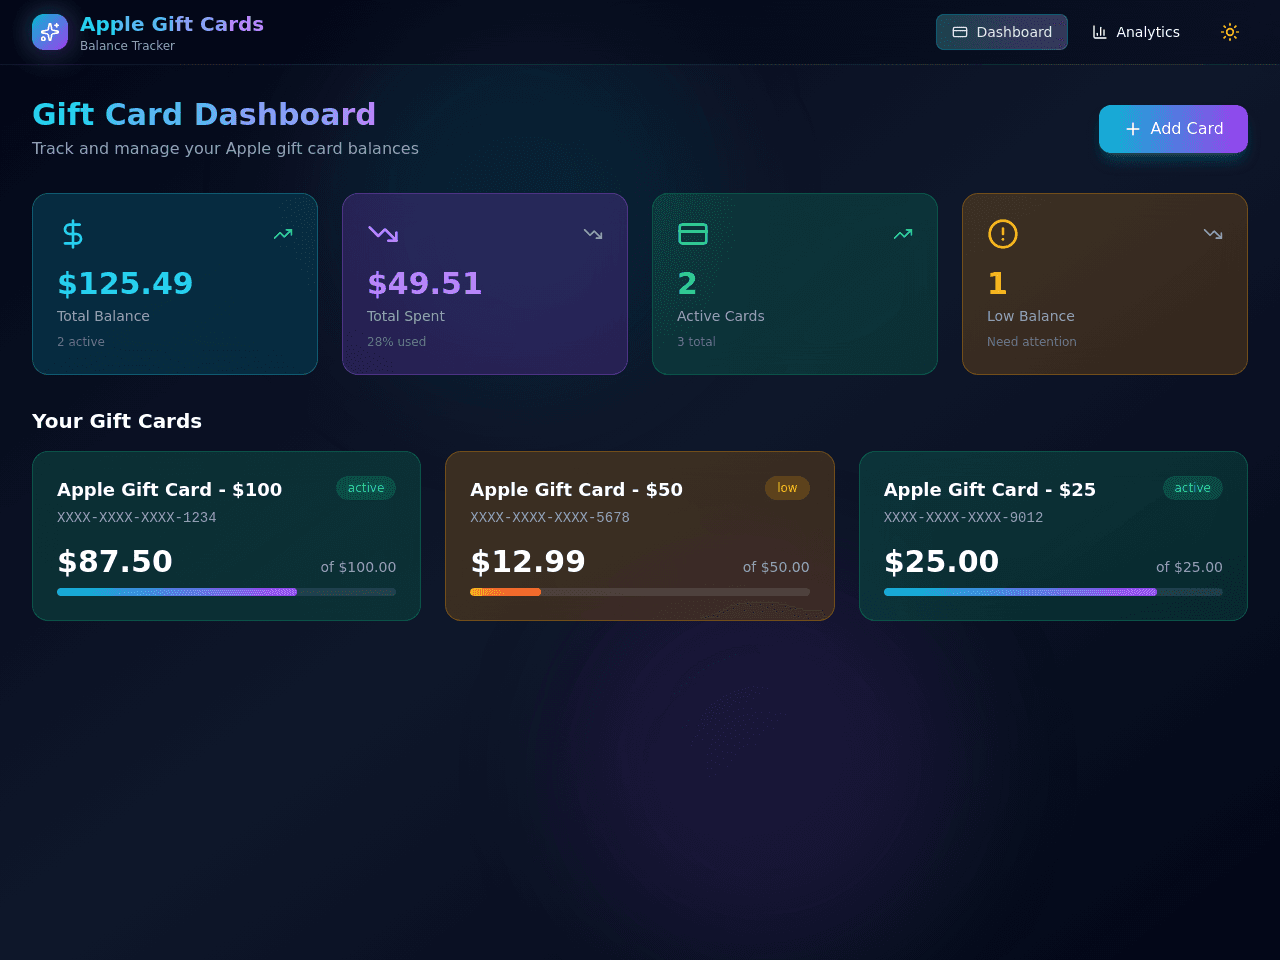Image resolution: width=1280 pixels, height=960 pixels.
Task: Click the dollar sign icon in Total Balance
Action: (x=73, y=234)
